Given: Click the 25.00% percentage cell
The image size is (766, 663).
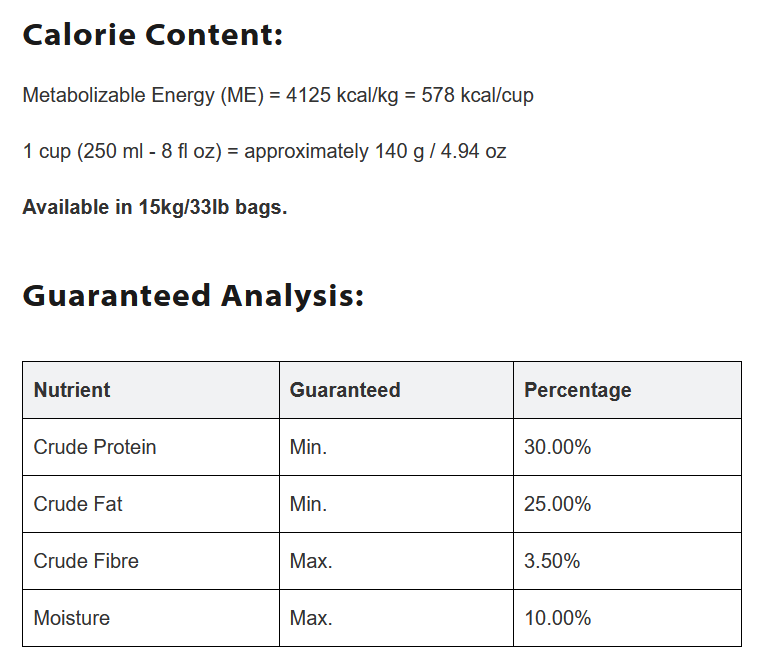Looking at the screenshot, I should 558,504.
